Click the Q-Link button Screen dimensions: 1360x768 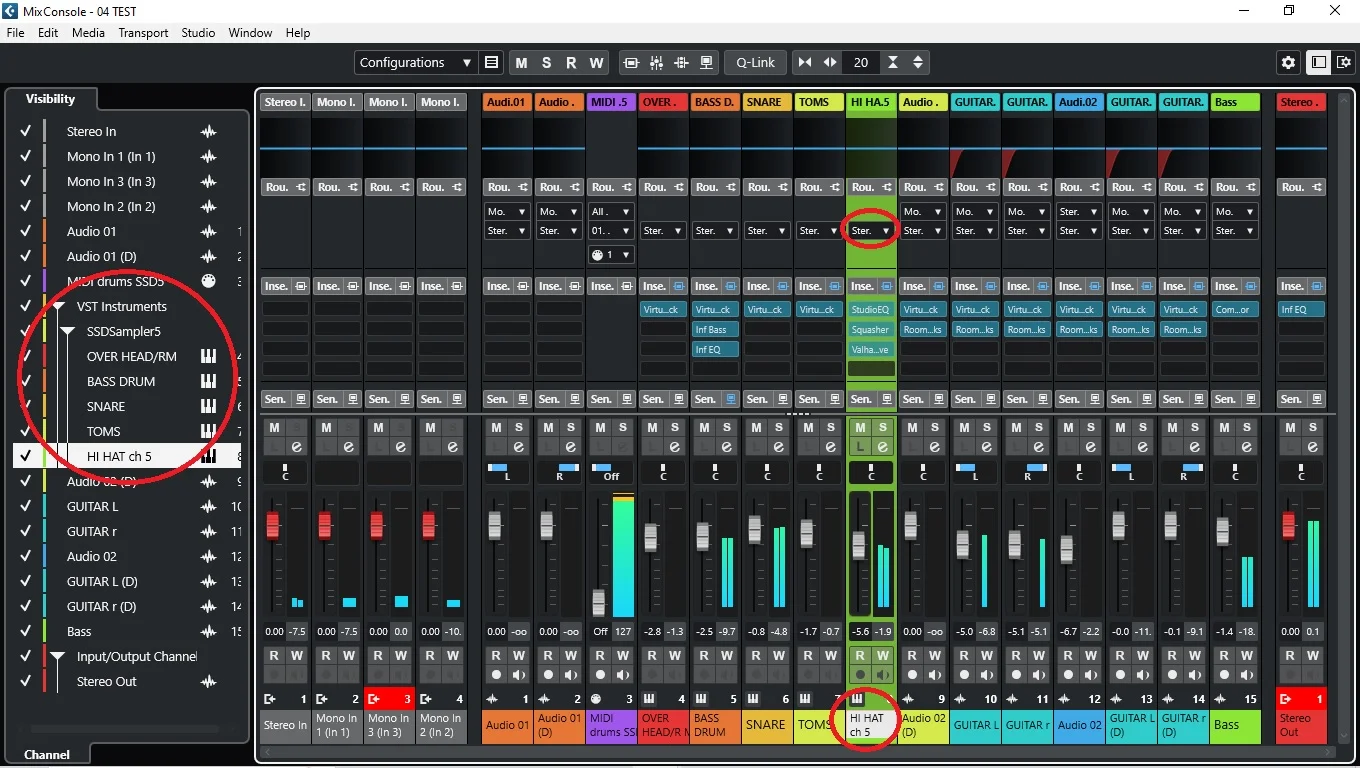755,63
